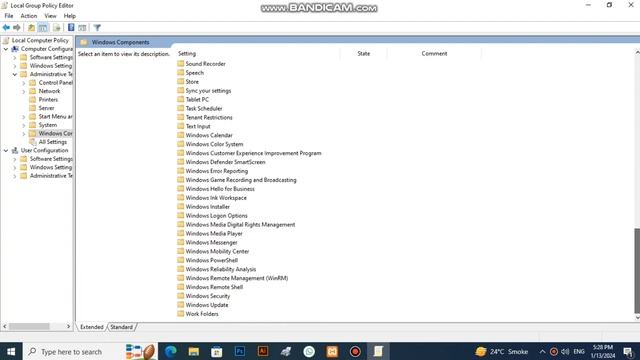Collapse the User Configuration node

(6, 151)
